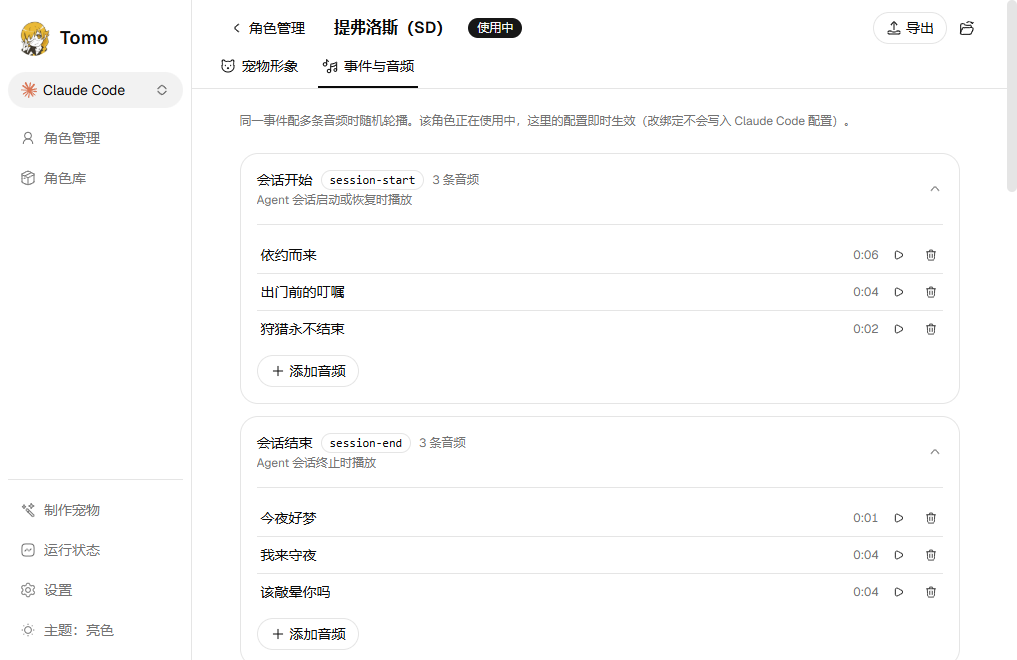Viewport: 1017px width, 660px height.
Task: Open folder icon next to 导出
Action: coord(967,28)
